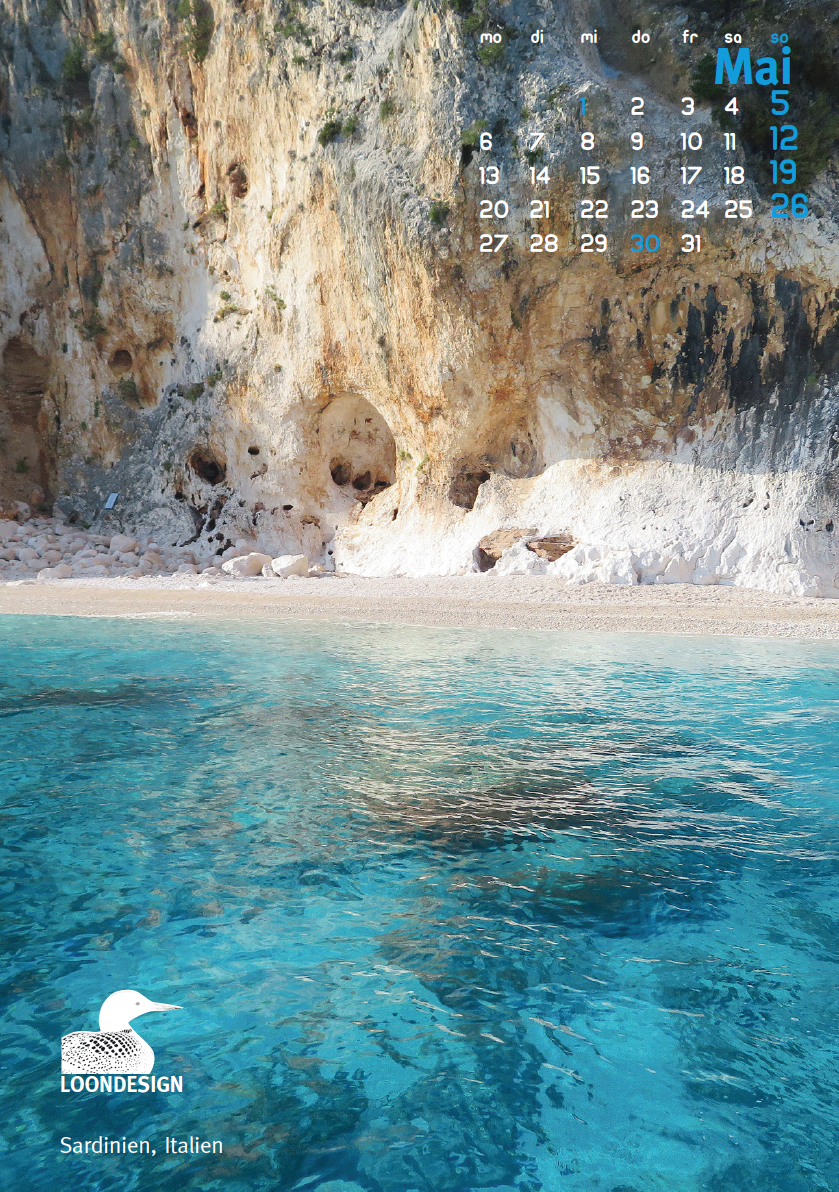The height and width of the screenshot is (1192, 839).
Task: Click the 'fr' weekday header
Action: (x=690, y=37)
